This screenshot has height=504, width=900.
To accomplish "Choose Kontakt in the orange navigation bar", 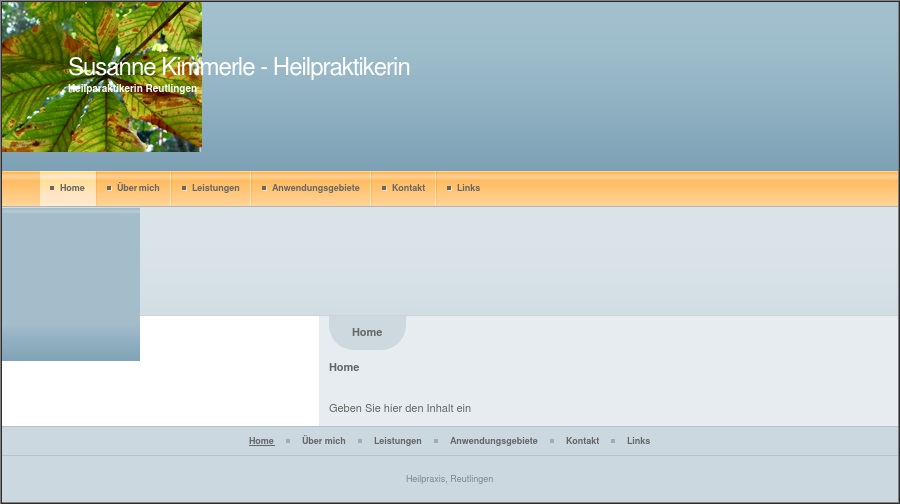I will (408, 188).
